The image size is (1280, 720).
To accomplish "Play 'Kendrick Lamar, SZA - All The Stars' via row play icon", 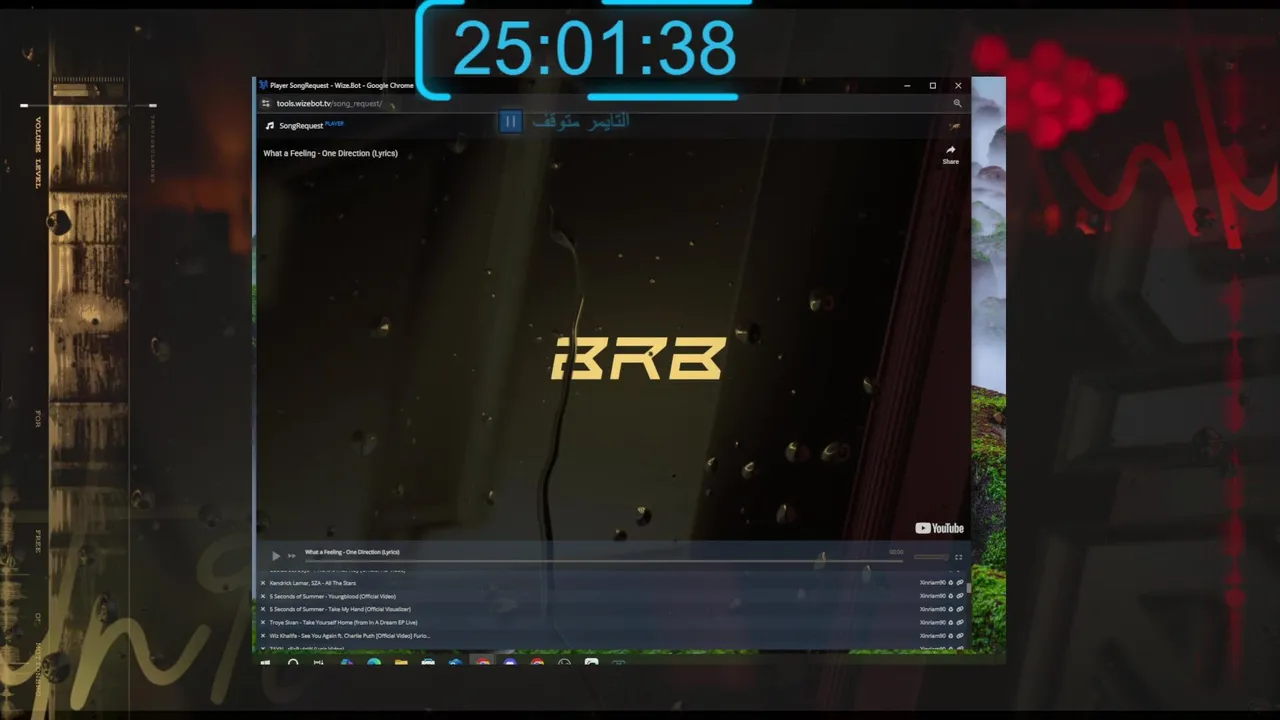I will 951,583.
